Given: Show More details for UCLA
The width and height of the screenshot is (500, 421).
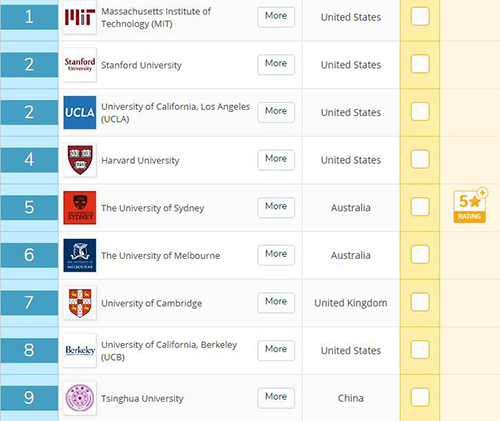Looking at the screenshot, I should point(276,112).
